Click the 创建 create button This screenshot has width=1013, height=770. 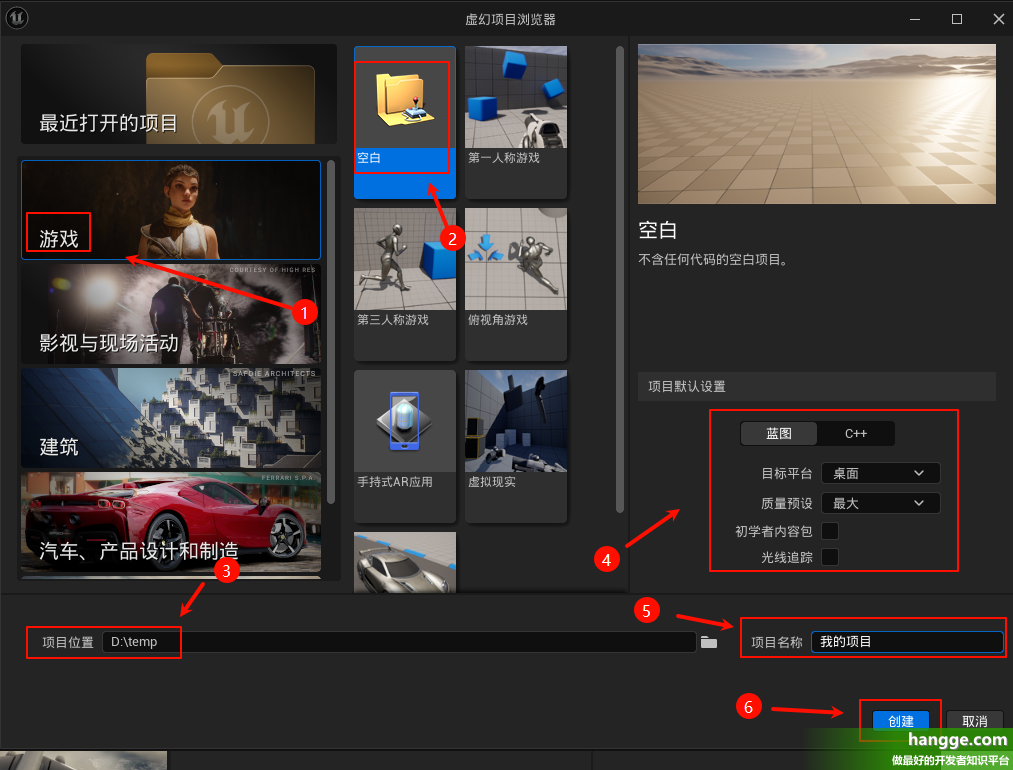900,721
